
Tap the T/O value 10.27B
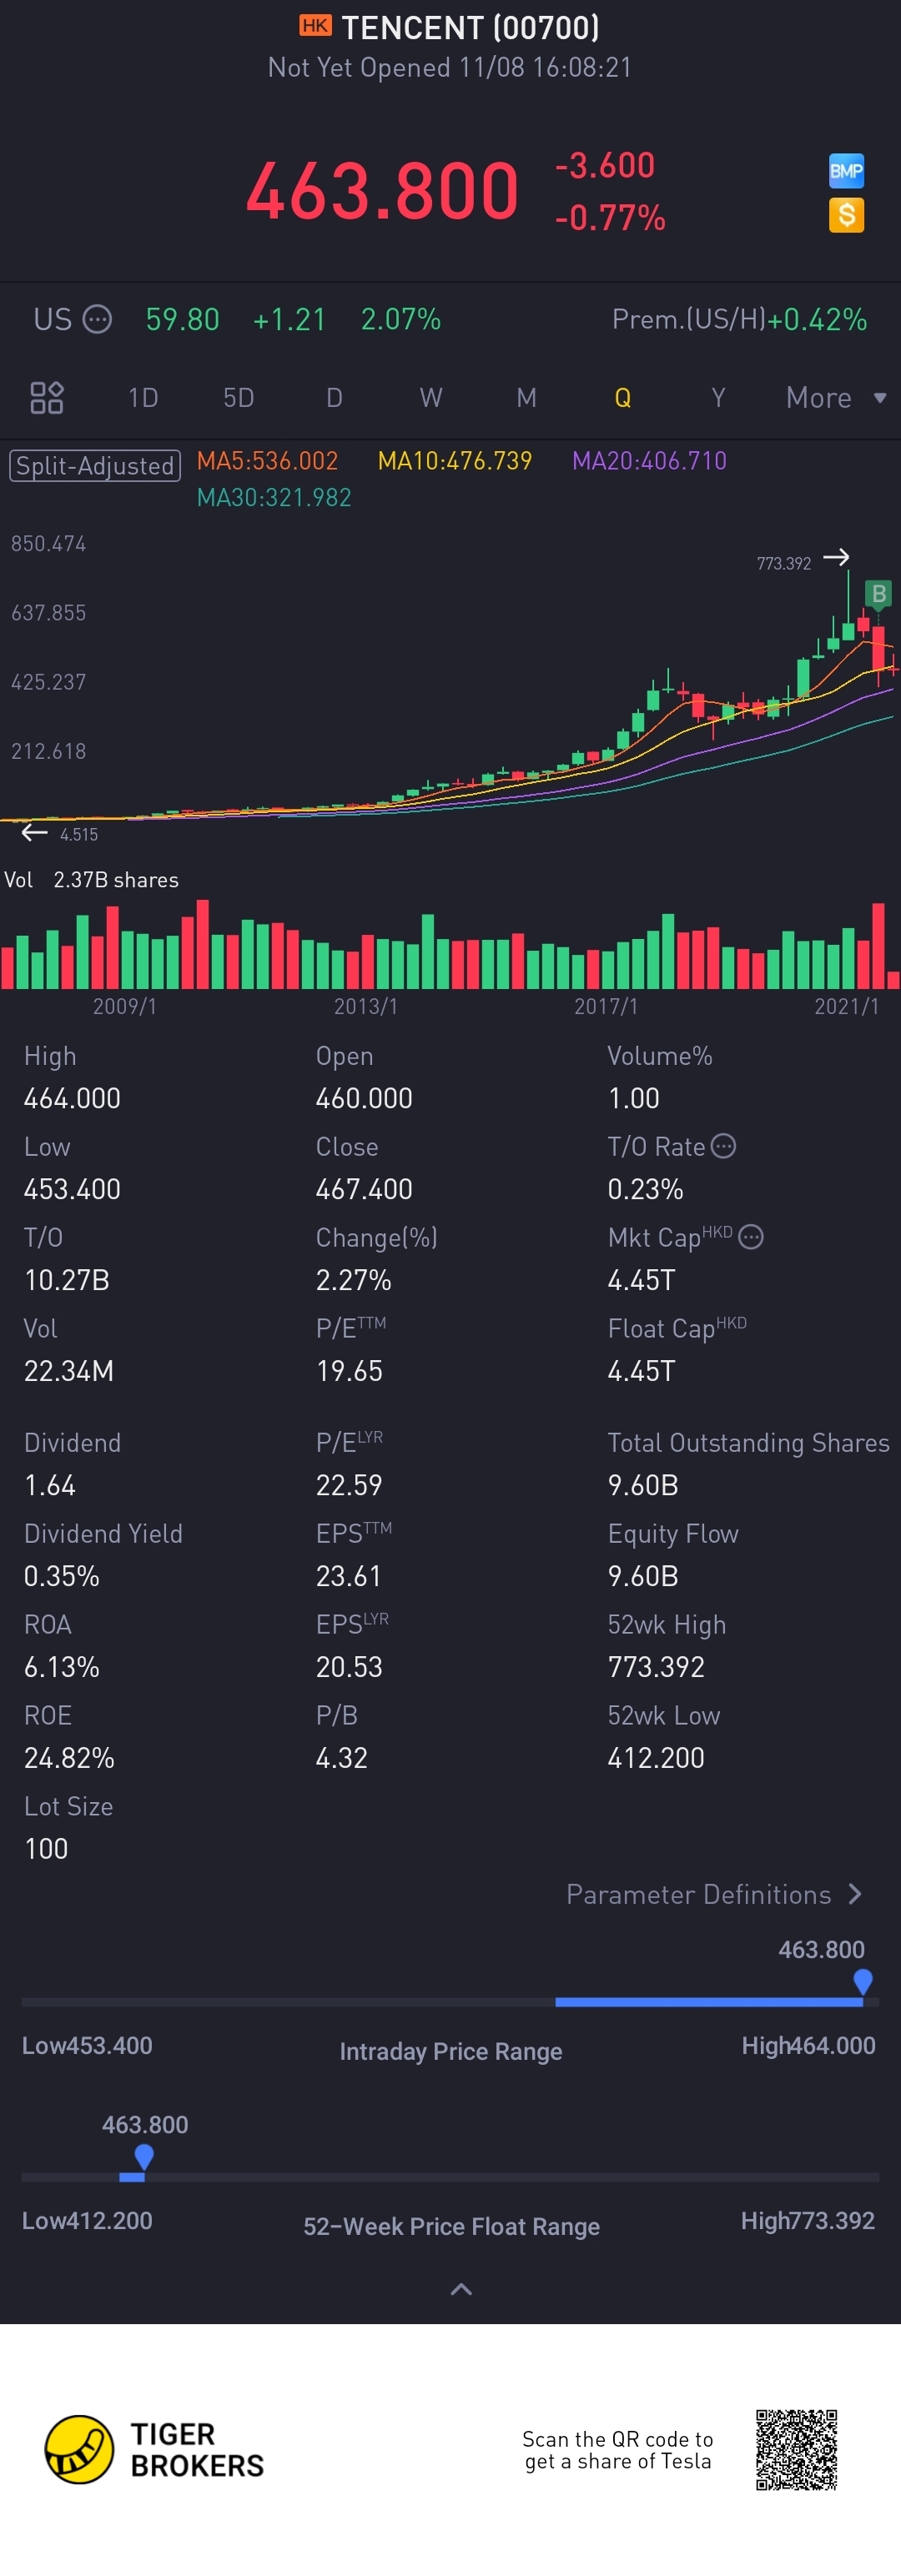(x=66, y=1280)
